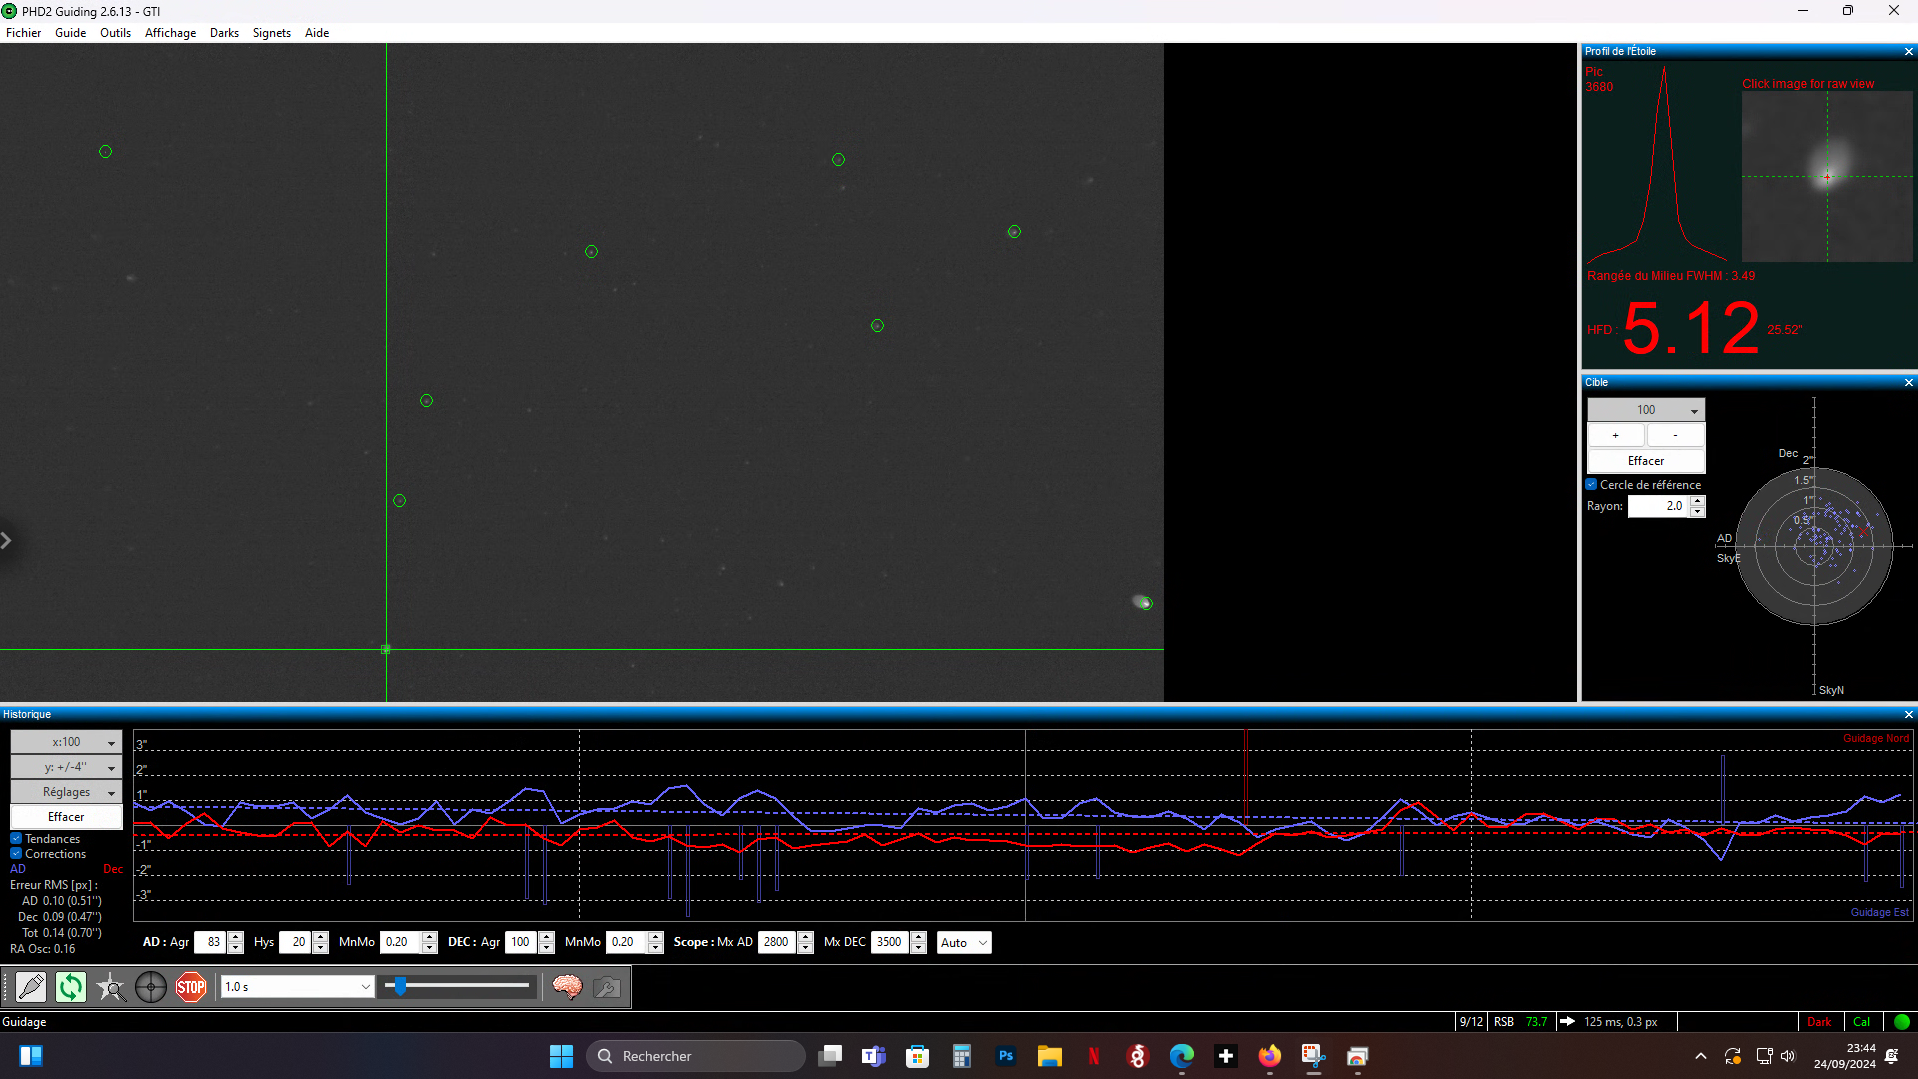The width and height of the screenshot is (1918, 1079).
Task: Open the Aide menu
Action: click(x=317, y=33)
